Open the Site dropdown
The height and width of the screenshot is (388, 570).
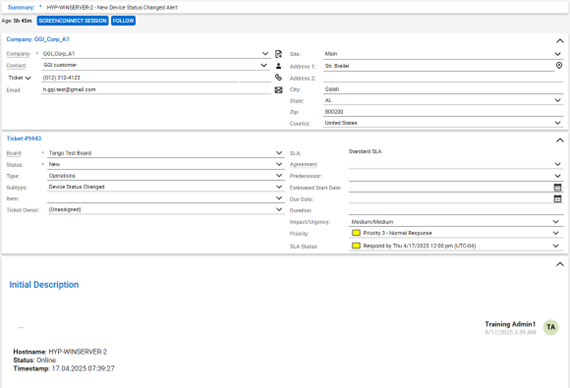pos(558,54)
